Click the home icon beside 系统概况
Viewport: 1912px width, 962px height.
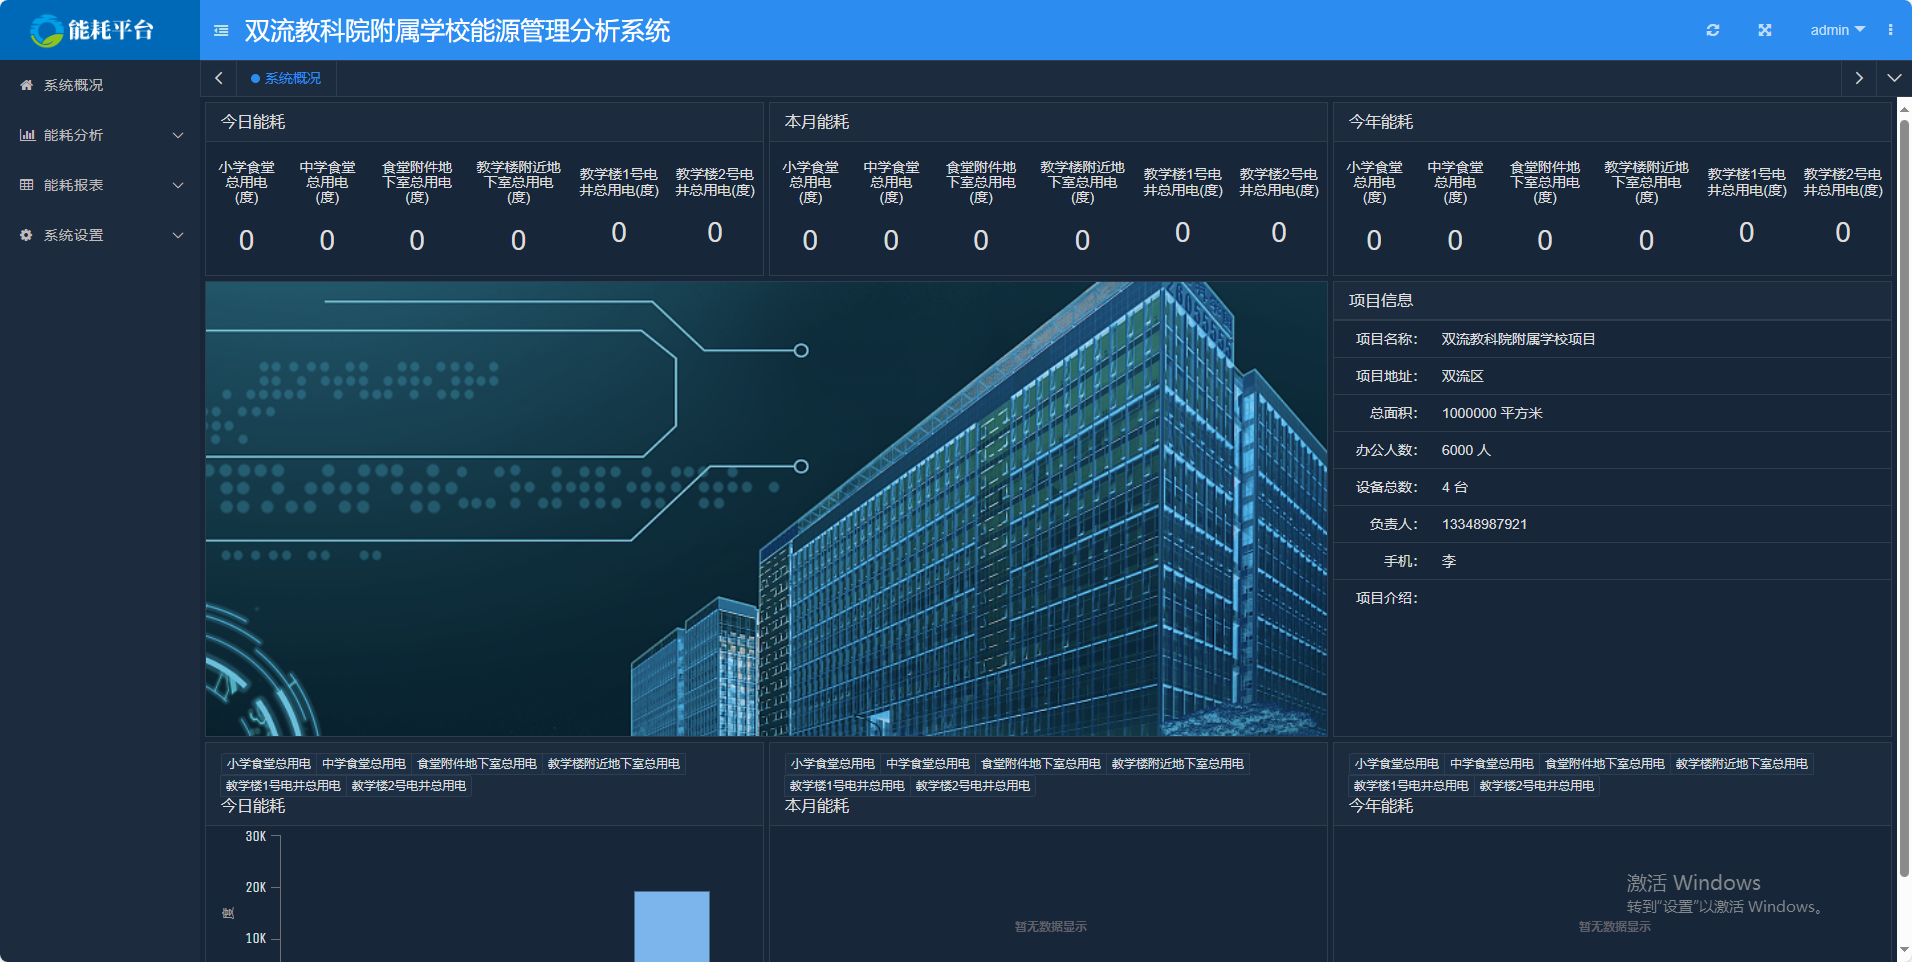click(x=27, y=85)
